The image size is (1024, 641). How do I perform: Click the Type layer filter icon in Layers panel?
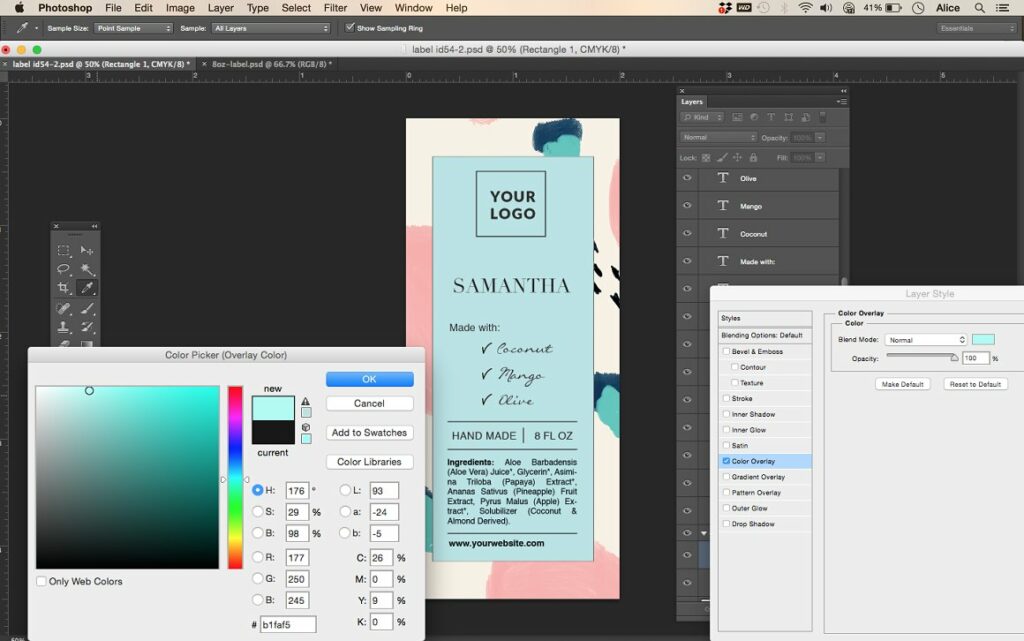point(771,117)
